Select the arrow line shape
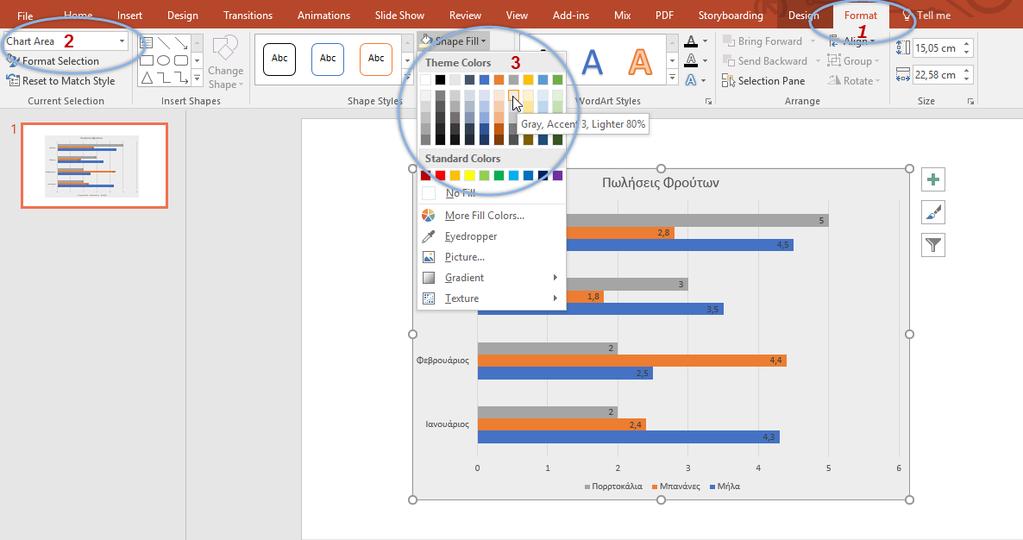This screenshot has width=1023, height=540. [x=181, y=43]
